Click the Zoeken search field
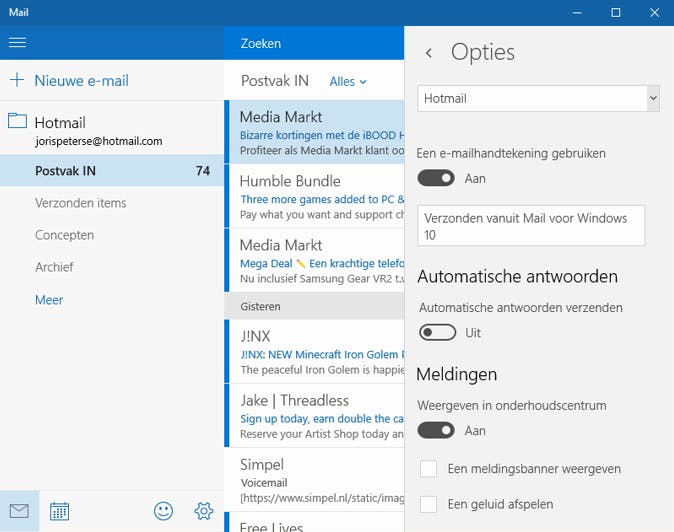 point(314,43)
